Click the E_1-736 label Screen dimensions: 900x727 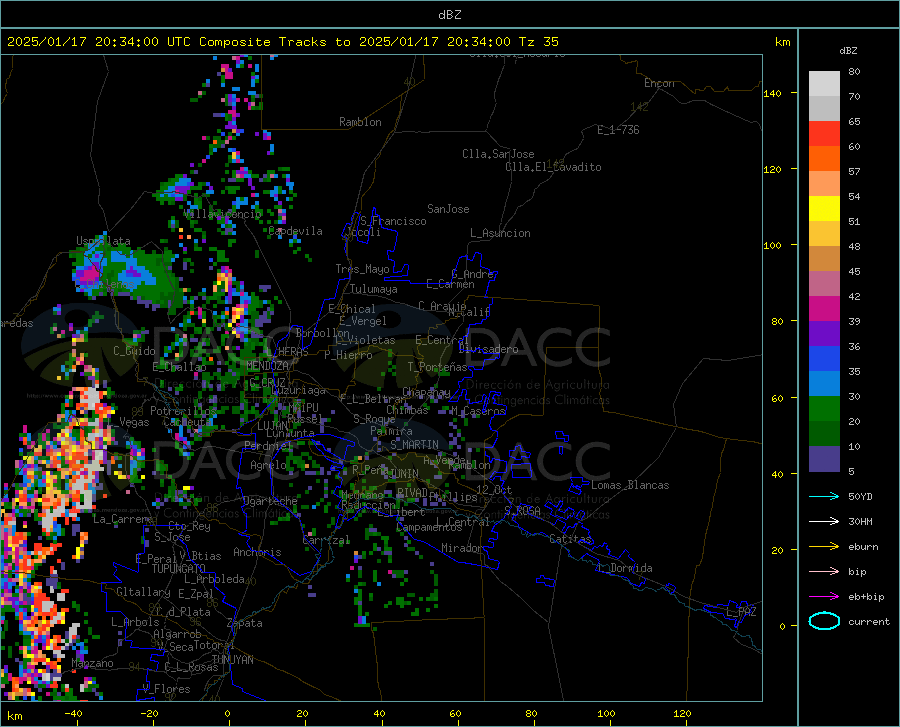(x=618, y=130)
